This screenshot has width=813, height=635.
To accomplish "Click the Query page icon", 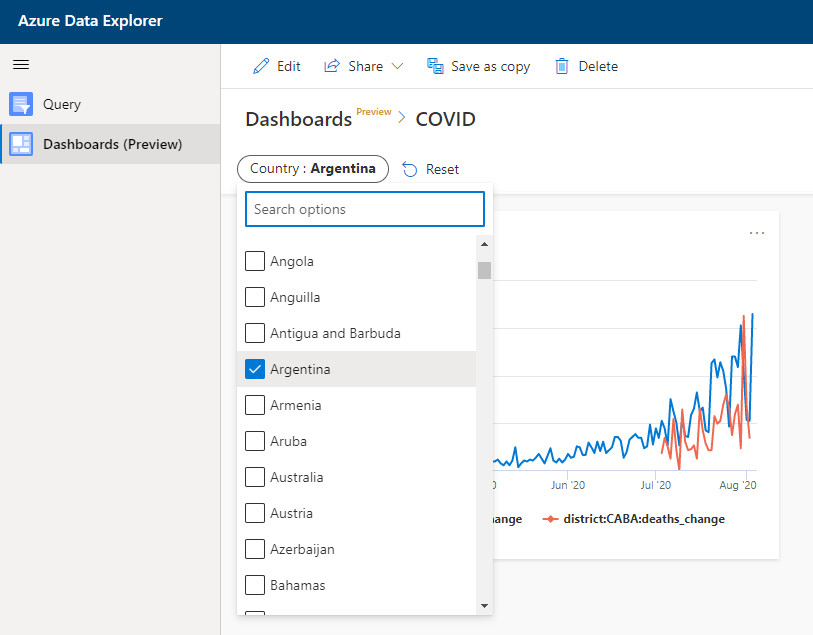I will coord(21,104).
